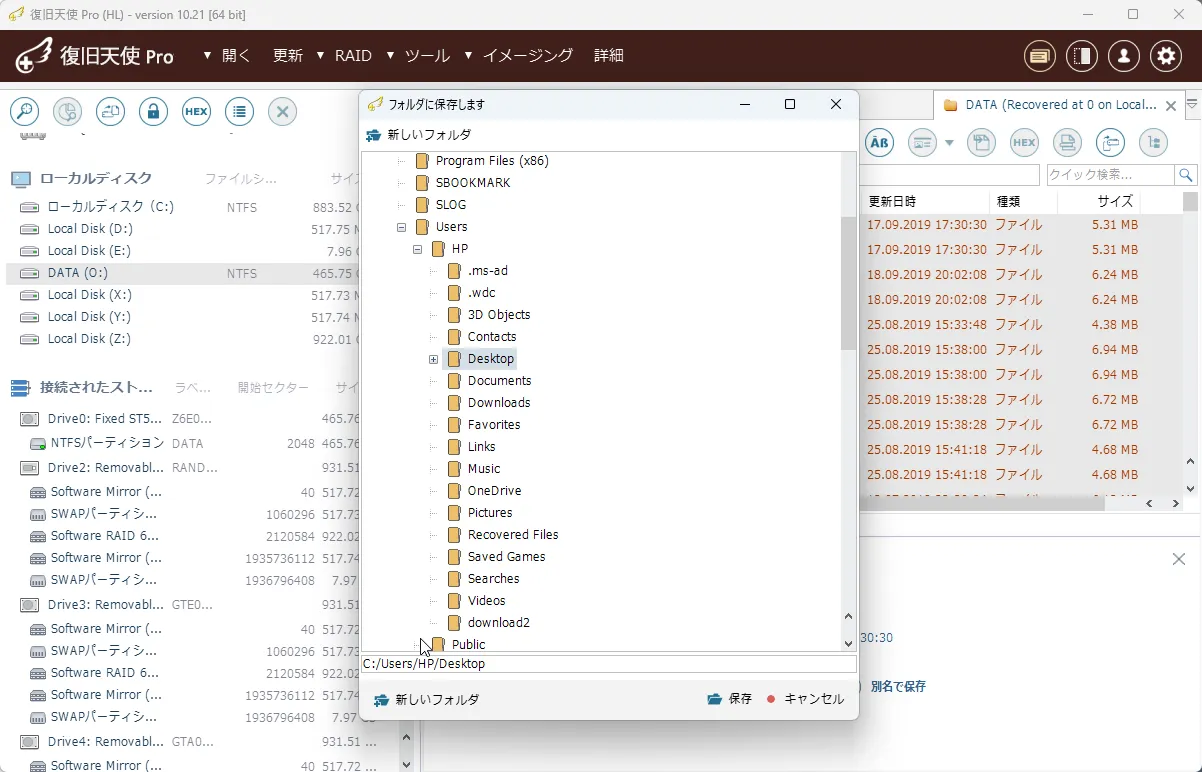Open dropdown arrow next to preview icon

tap(949, 143)
